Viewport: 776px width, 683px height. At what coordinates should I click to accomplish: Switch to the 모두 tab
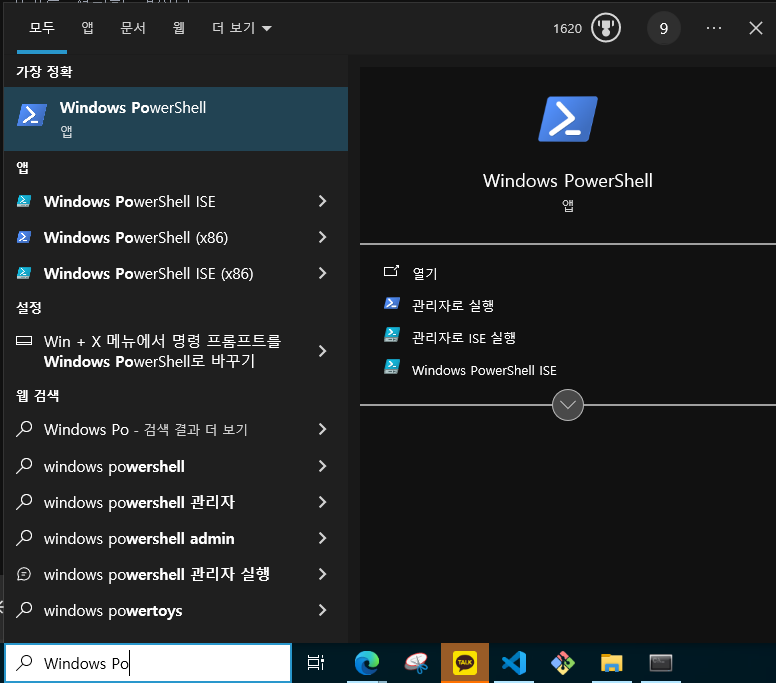(42, 28)
